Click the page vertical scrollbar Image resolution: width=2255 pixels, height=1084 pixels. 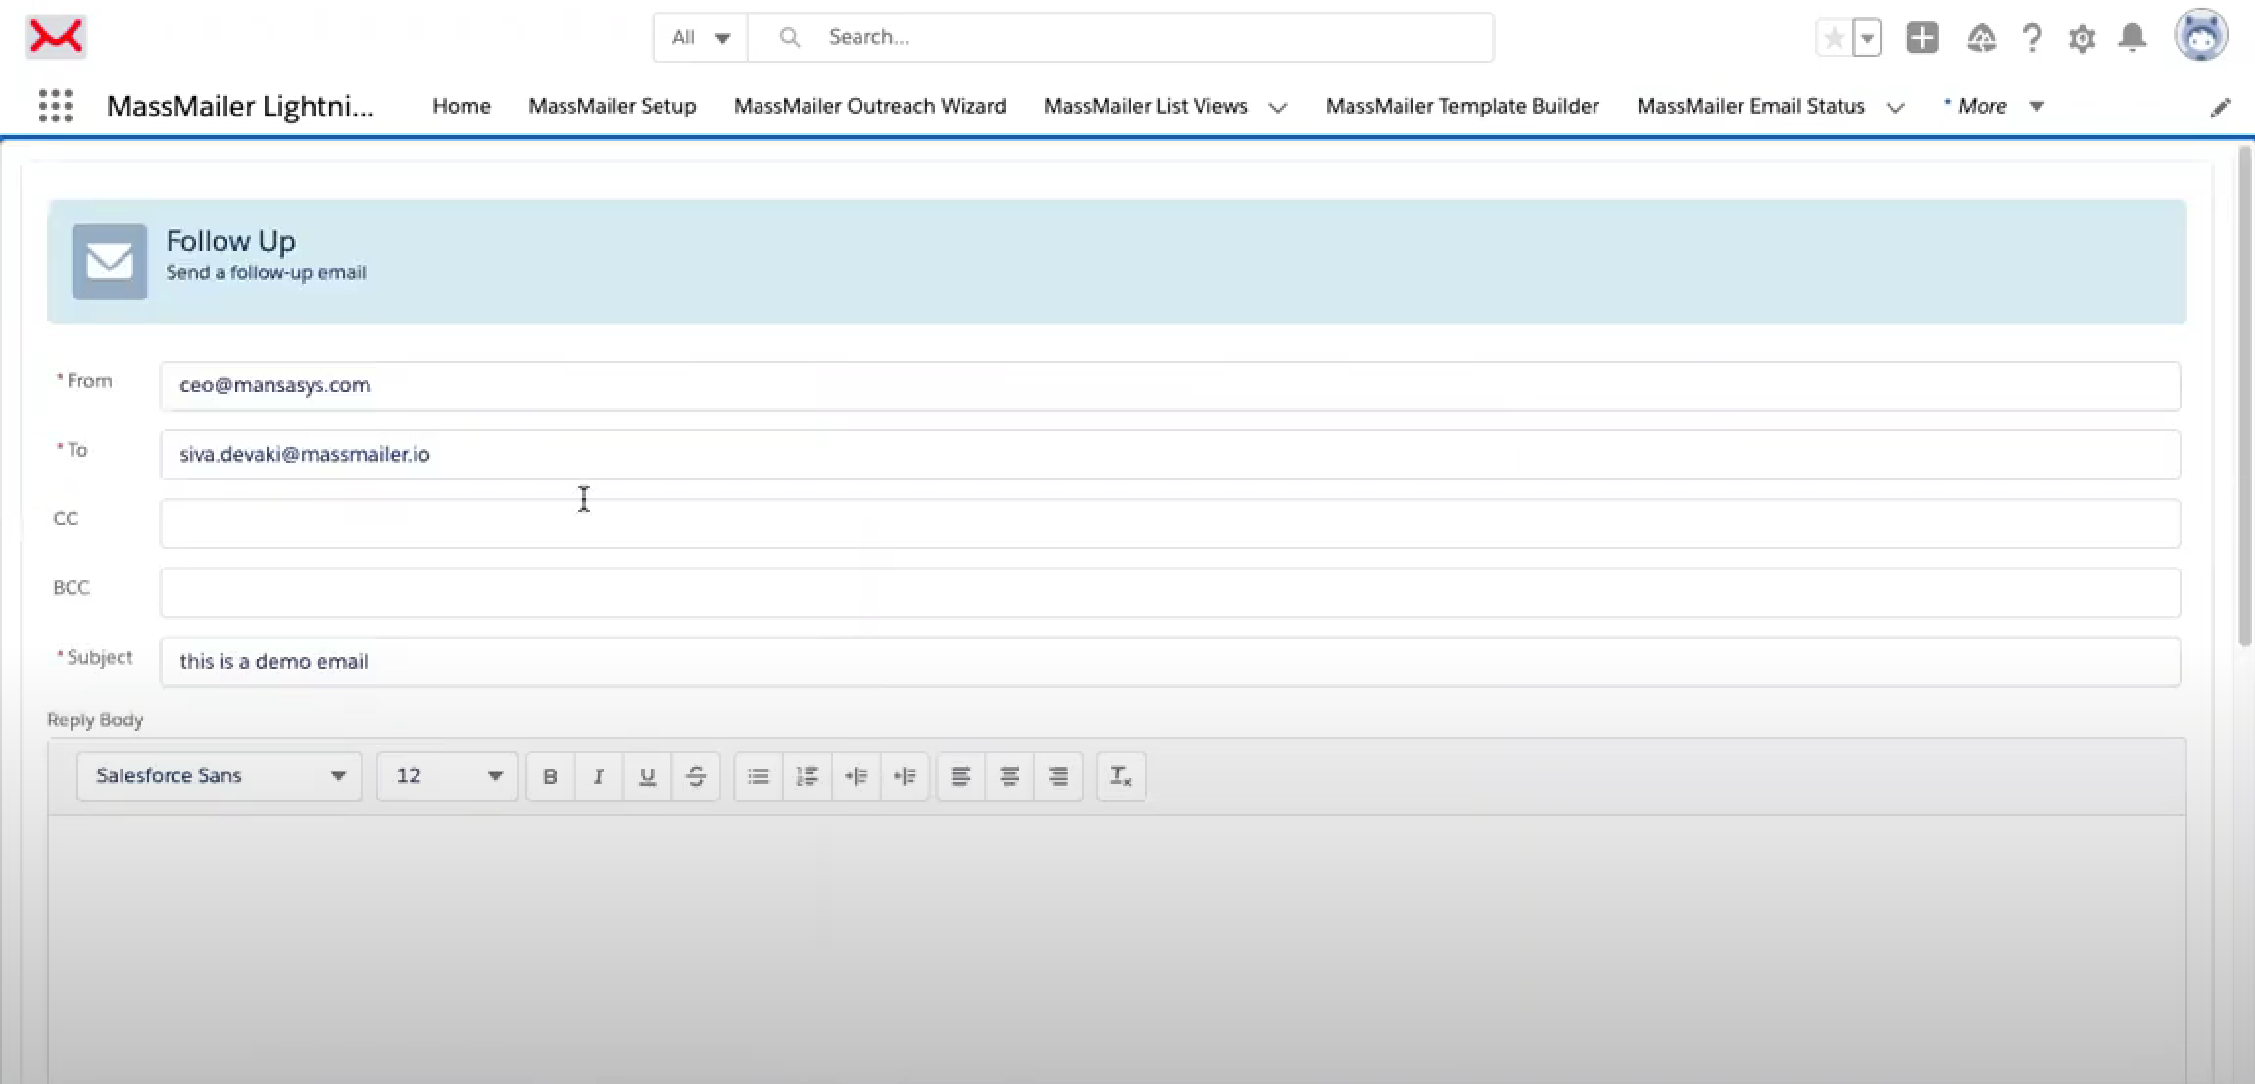pyautogui.click(x=2244, y=396)
